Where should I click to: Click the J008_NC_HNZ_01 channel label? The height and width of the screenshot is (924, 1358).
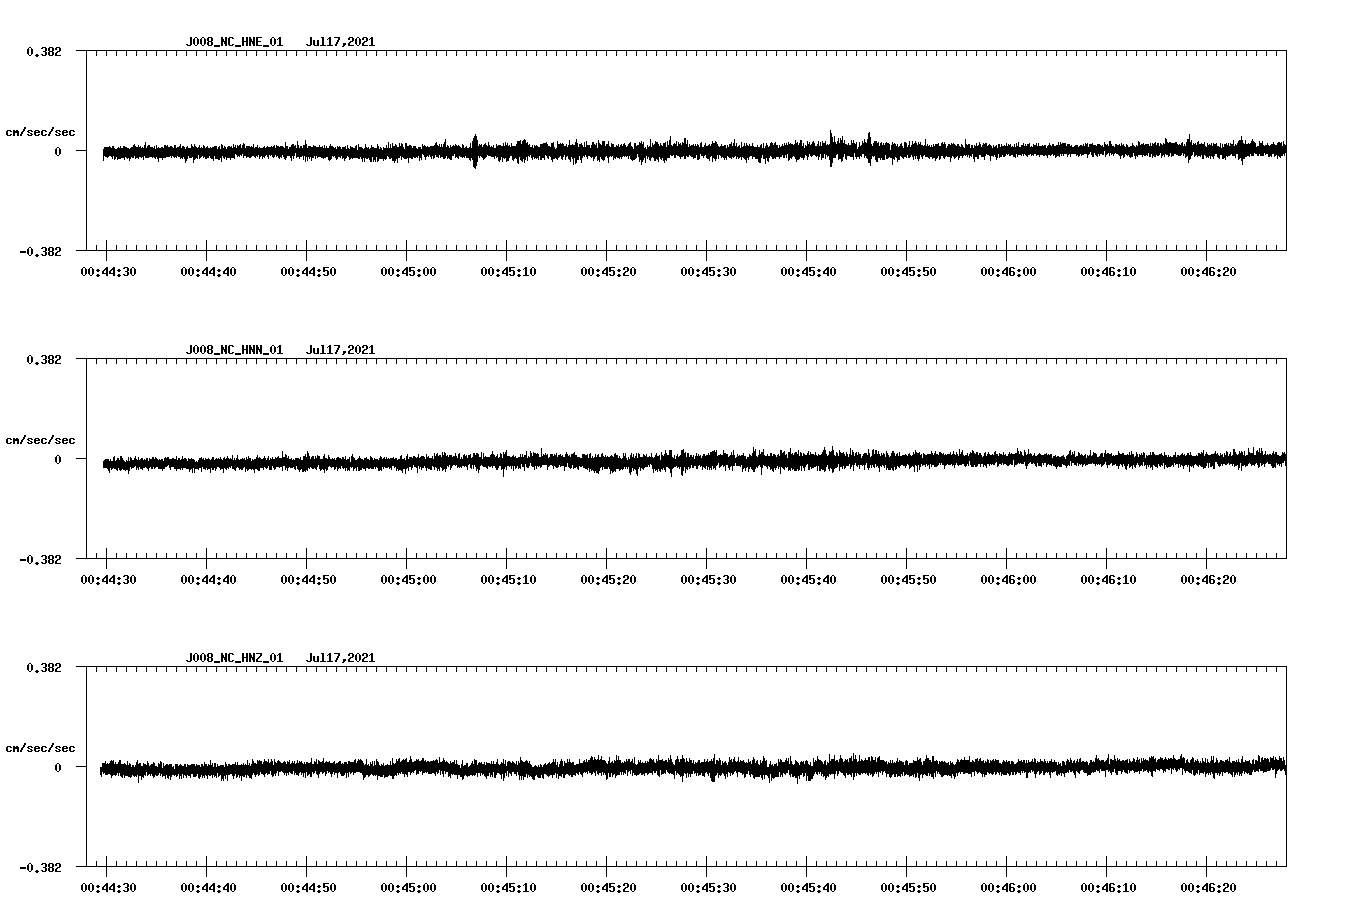[x=234, y=657]
